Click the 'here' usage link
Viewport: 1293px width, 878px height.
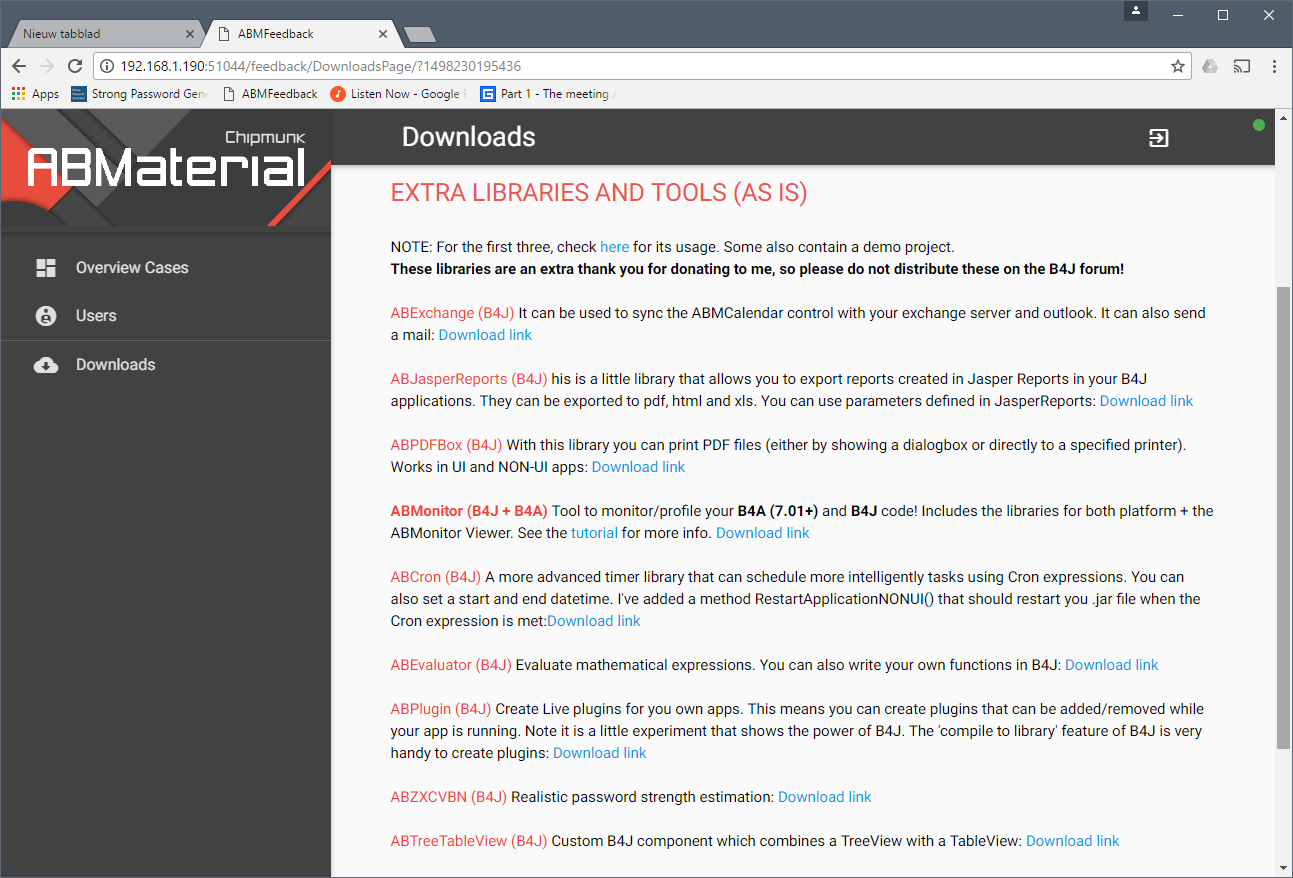pos(614,246)
